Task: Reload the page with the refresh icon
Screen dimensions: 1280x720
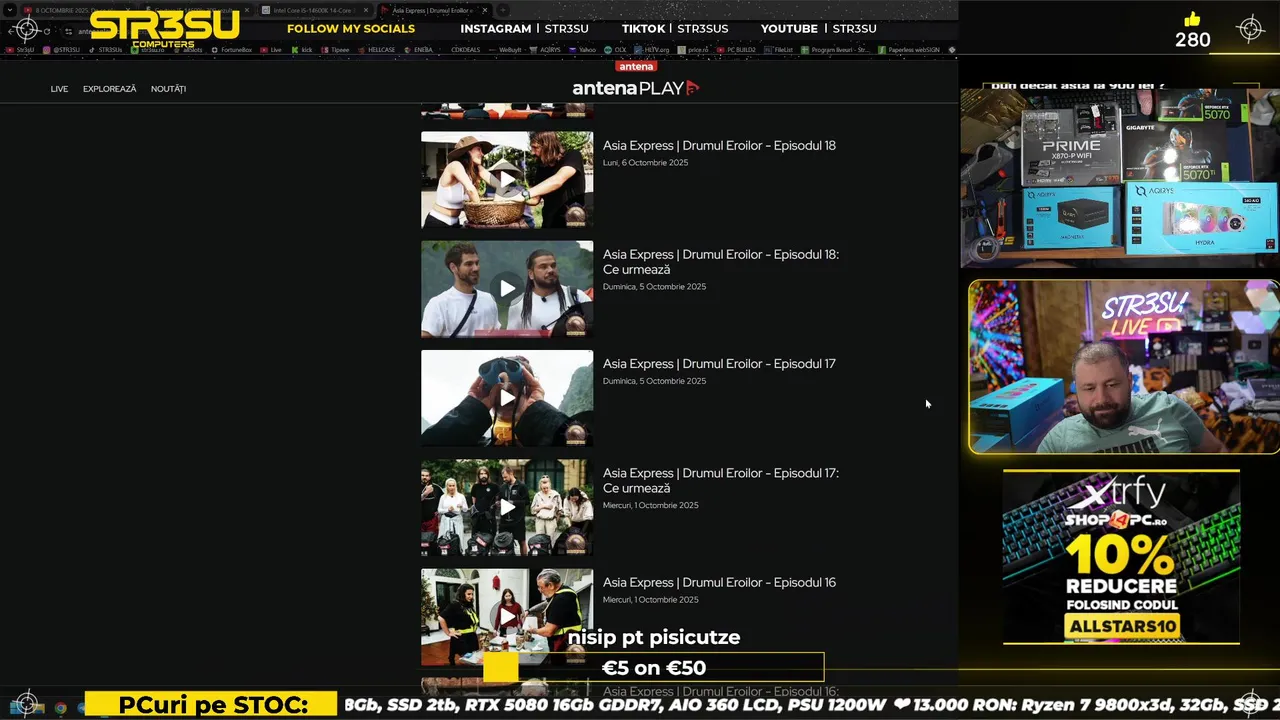Action: coord(46,31)
